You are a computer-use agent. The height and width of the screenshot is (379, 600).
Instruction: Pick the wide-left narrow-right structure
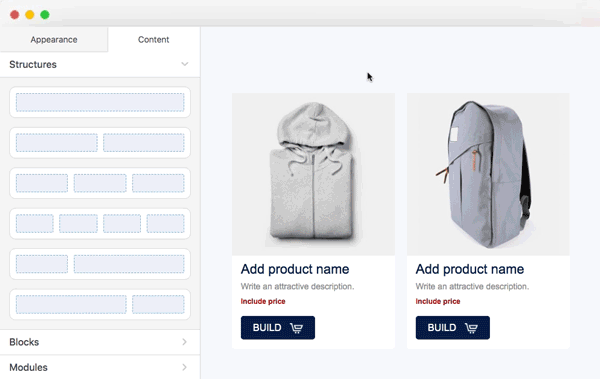tap(100, 304)
